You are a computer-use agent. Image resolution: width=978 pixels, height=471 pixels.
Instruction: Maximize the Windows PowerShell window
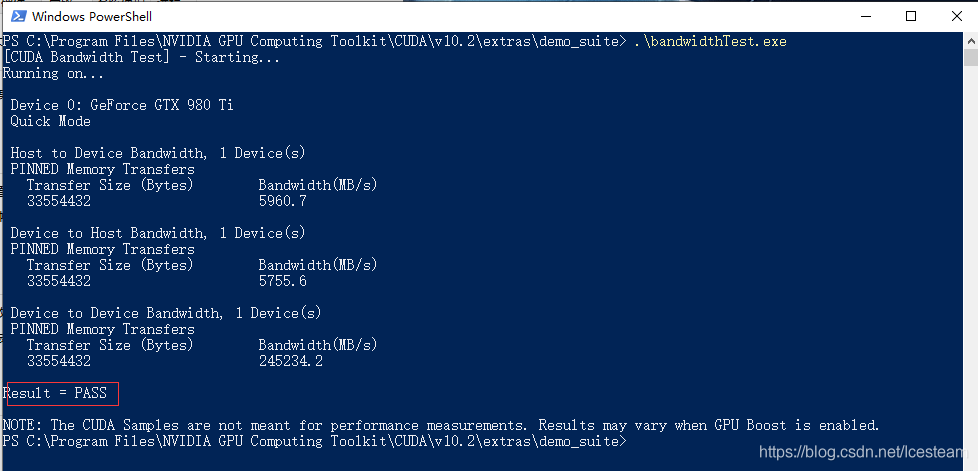pos(911,17)
